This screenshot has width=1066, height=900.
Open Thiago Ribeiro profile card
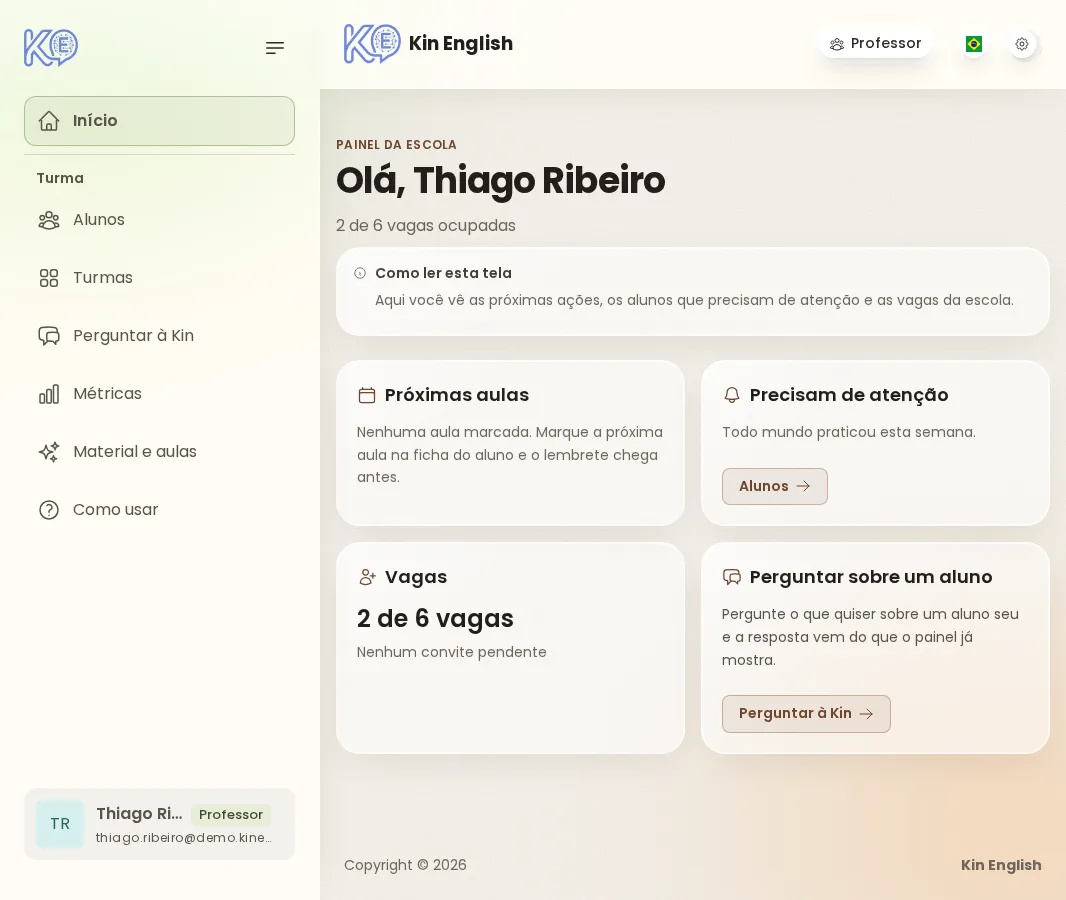(x=159, y=824)
